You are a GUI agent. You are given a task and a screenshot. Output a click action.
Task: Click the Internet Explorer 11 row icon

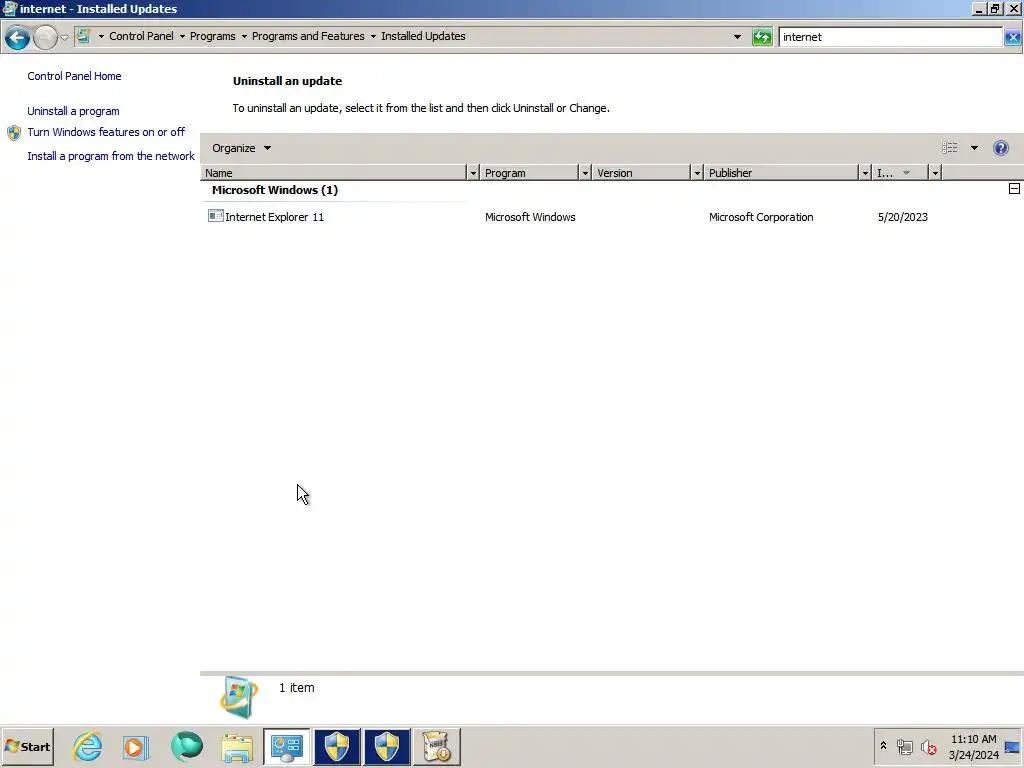tap(216, 216)
